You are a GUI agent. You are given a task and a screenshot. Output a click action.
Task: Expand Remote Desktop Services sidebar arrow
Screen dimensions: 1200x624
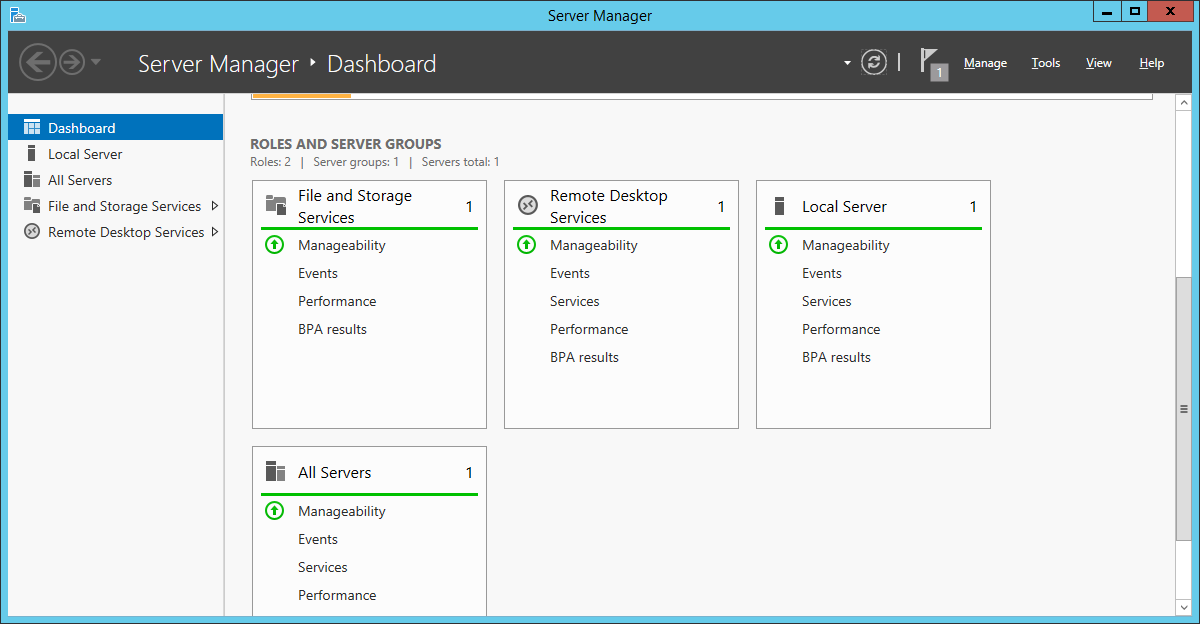(215, 232)
